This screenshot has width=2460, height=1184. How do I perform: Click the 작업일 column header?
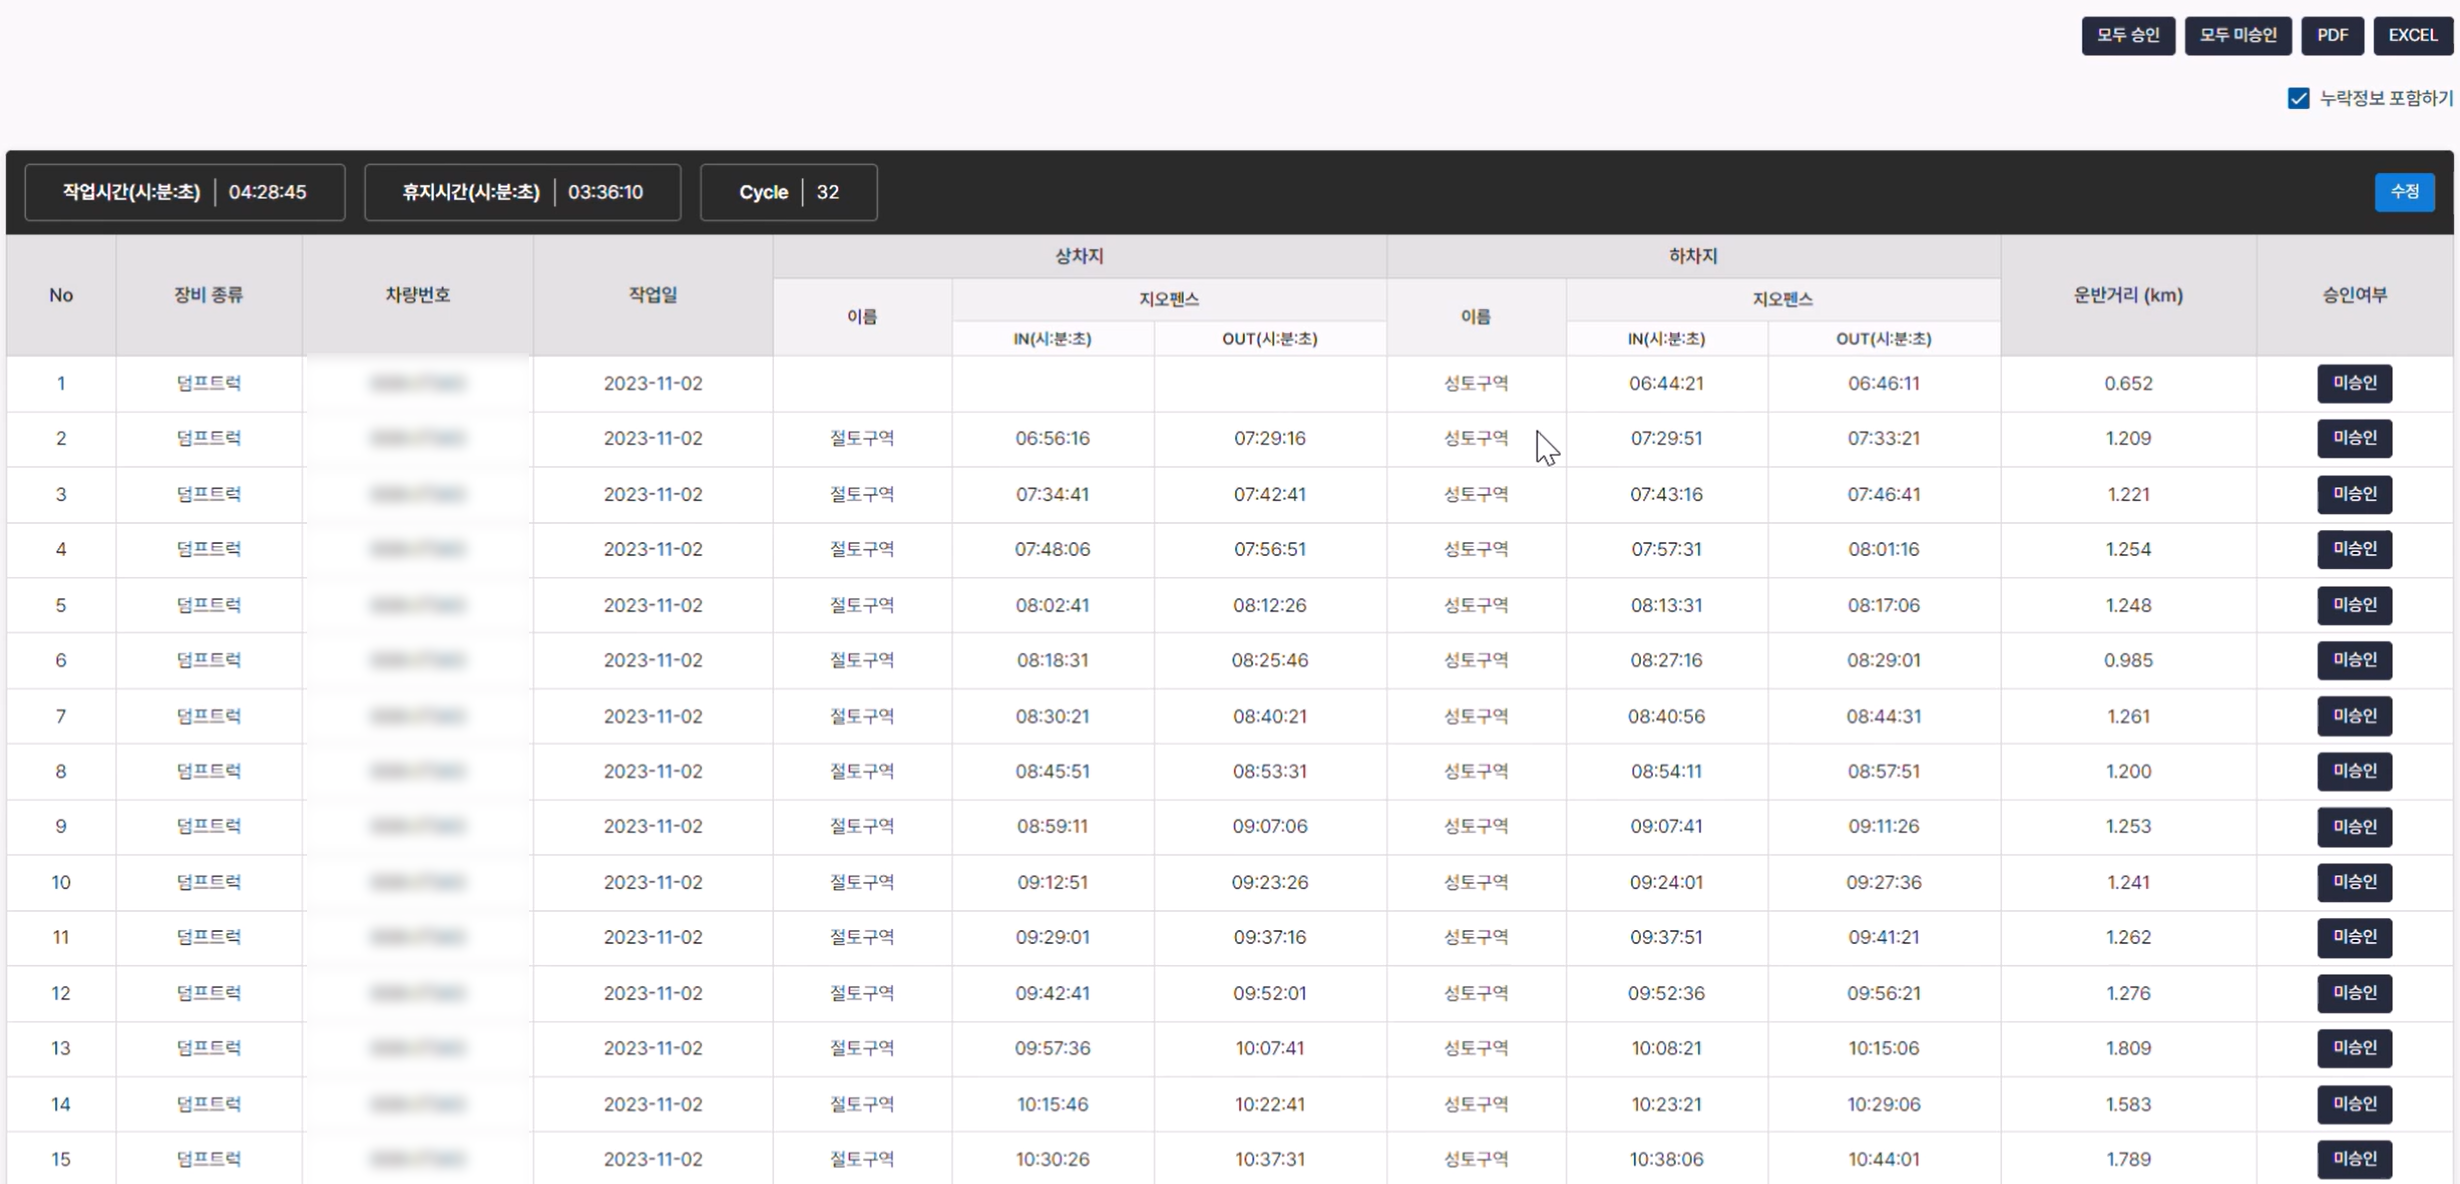(652, 295)
